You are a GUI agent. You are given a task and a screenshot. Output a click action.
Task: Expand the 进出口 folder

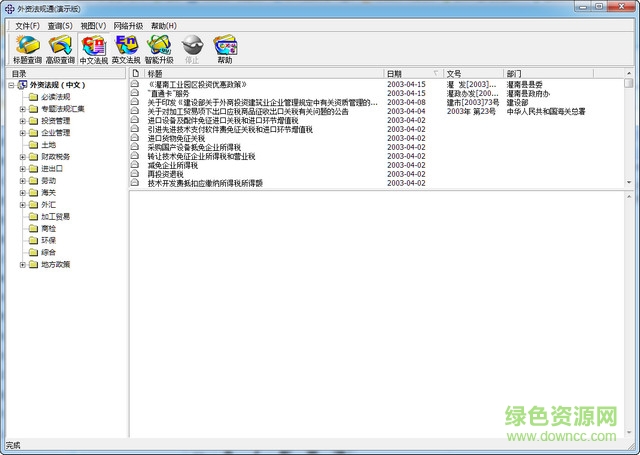pos(23,169)
